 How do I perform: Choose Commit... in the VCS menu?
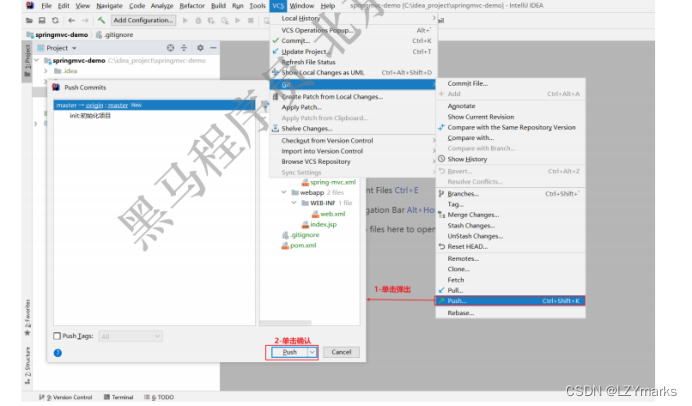coord(353,41)
